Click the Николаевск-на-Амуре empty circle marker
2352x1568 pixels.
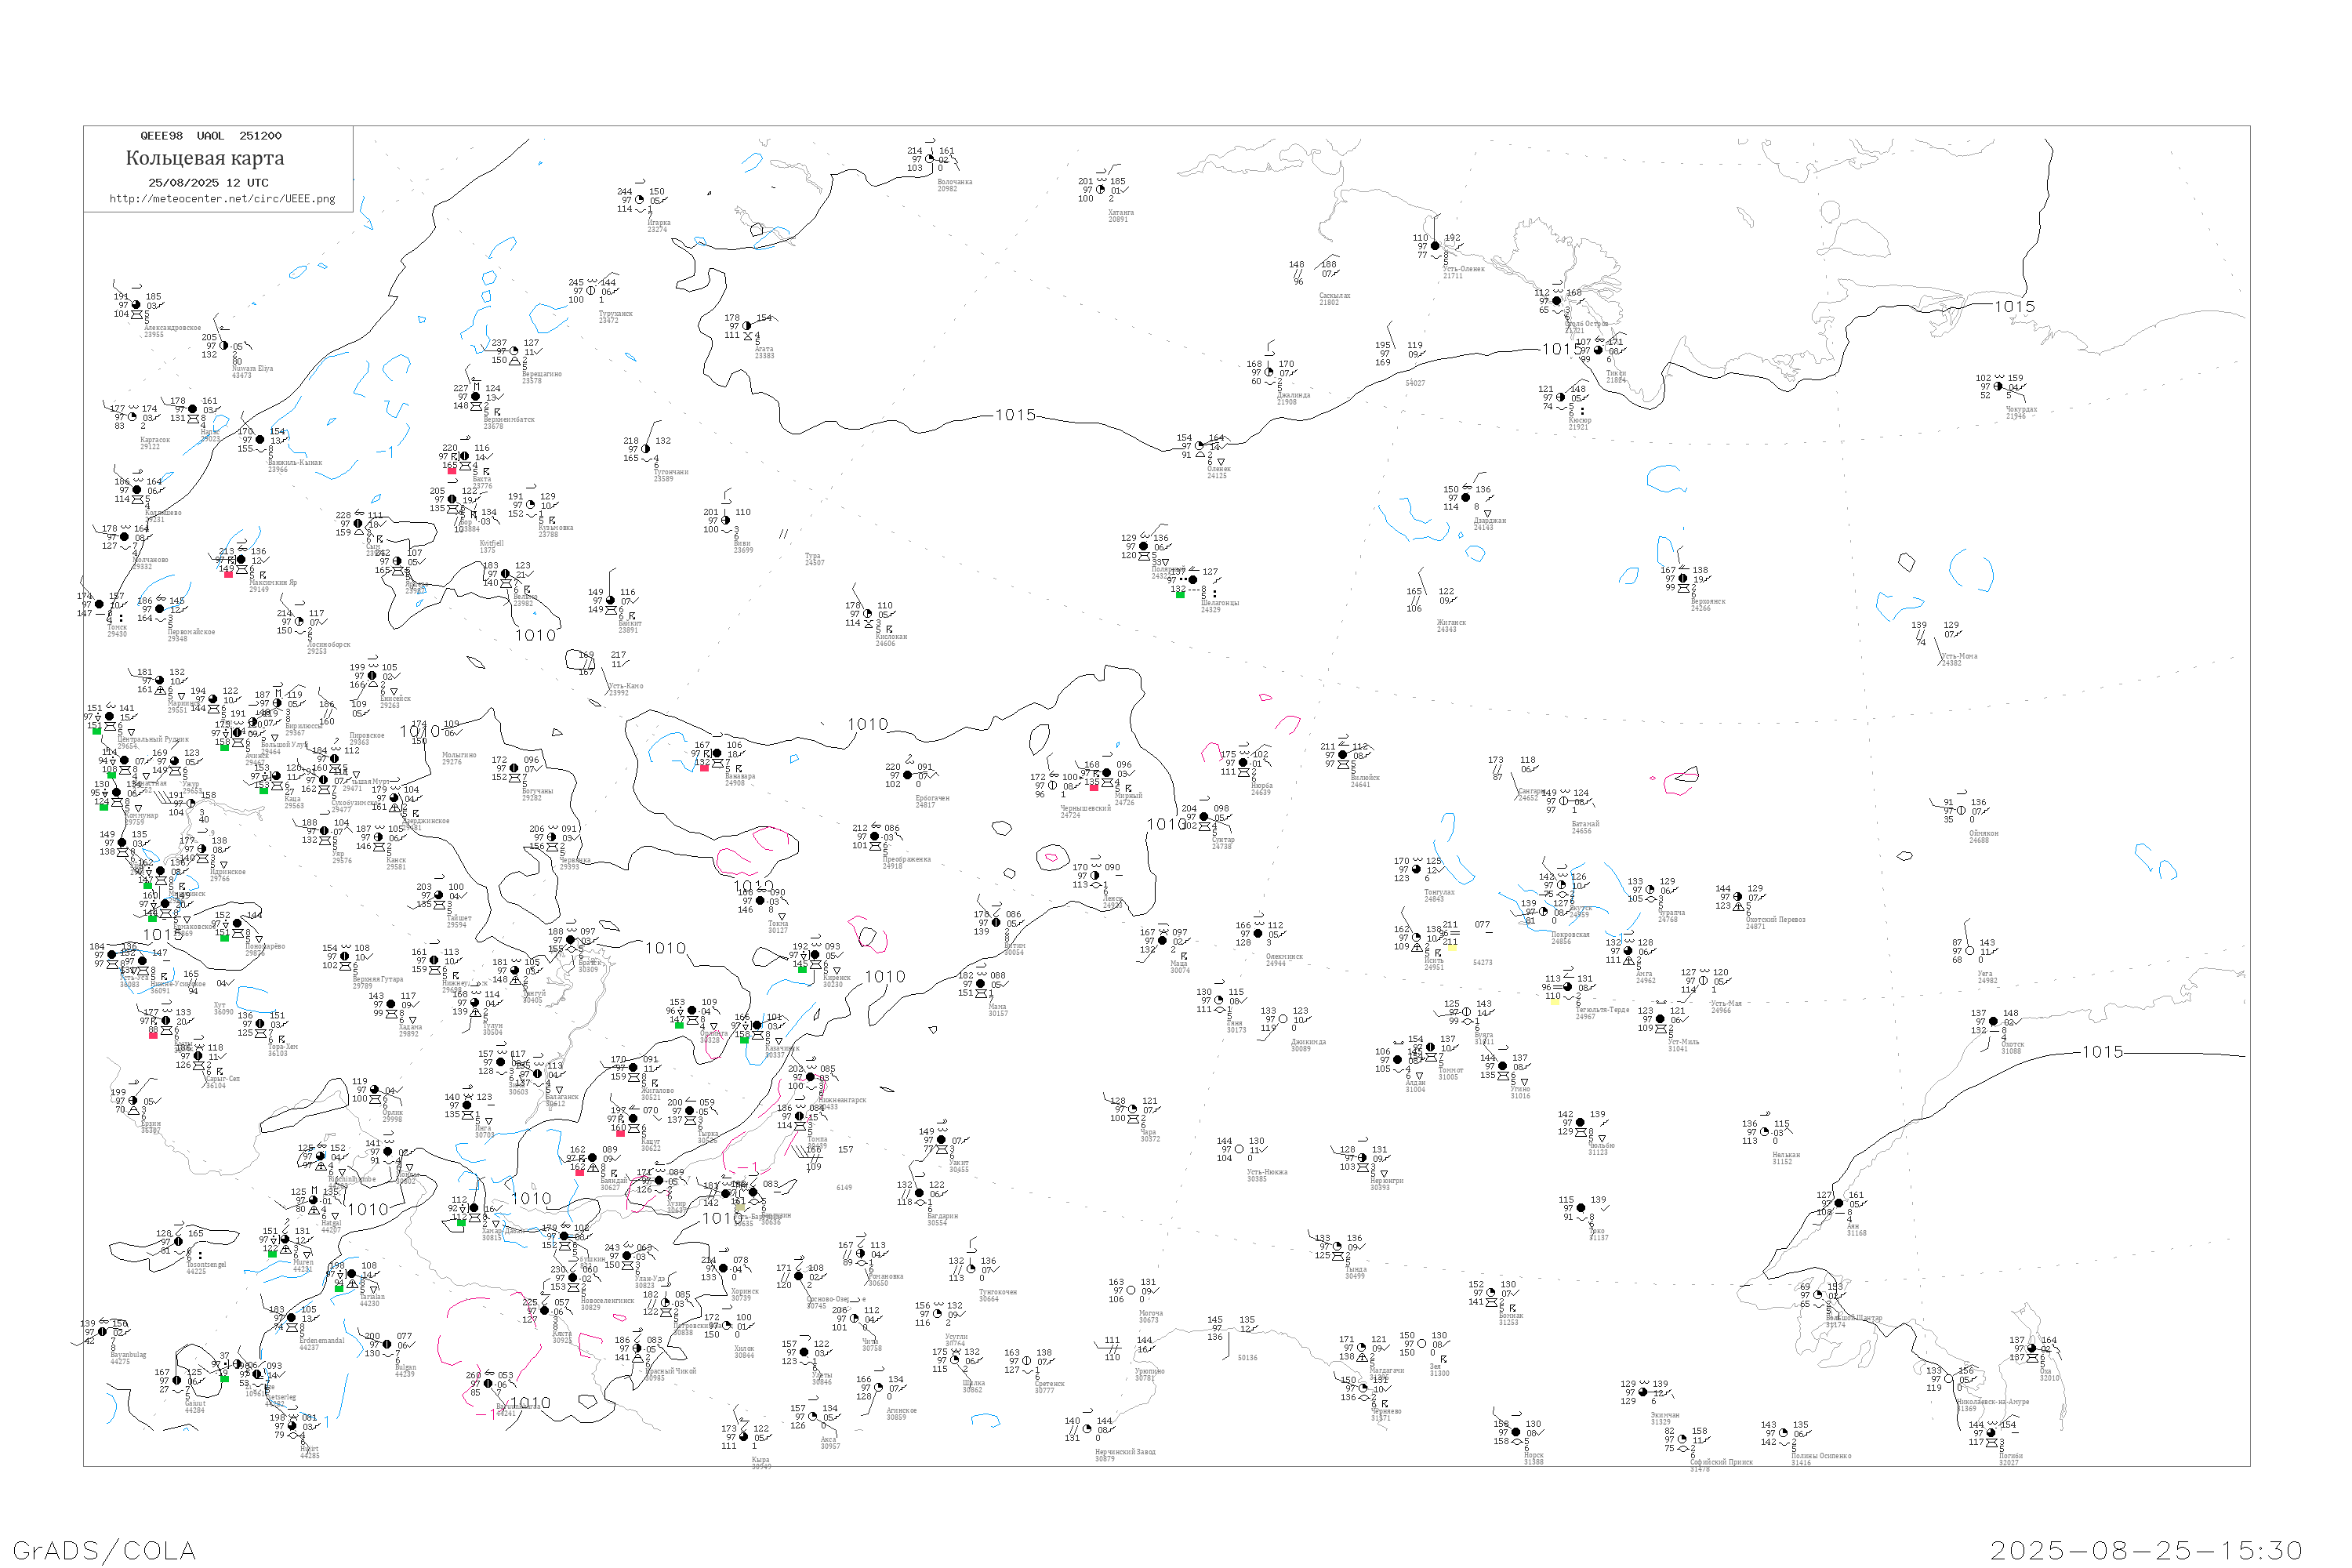pyautogui.click(x=1948, y=1379)
